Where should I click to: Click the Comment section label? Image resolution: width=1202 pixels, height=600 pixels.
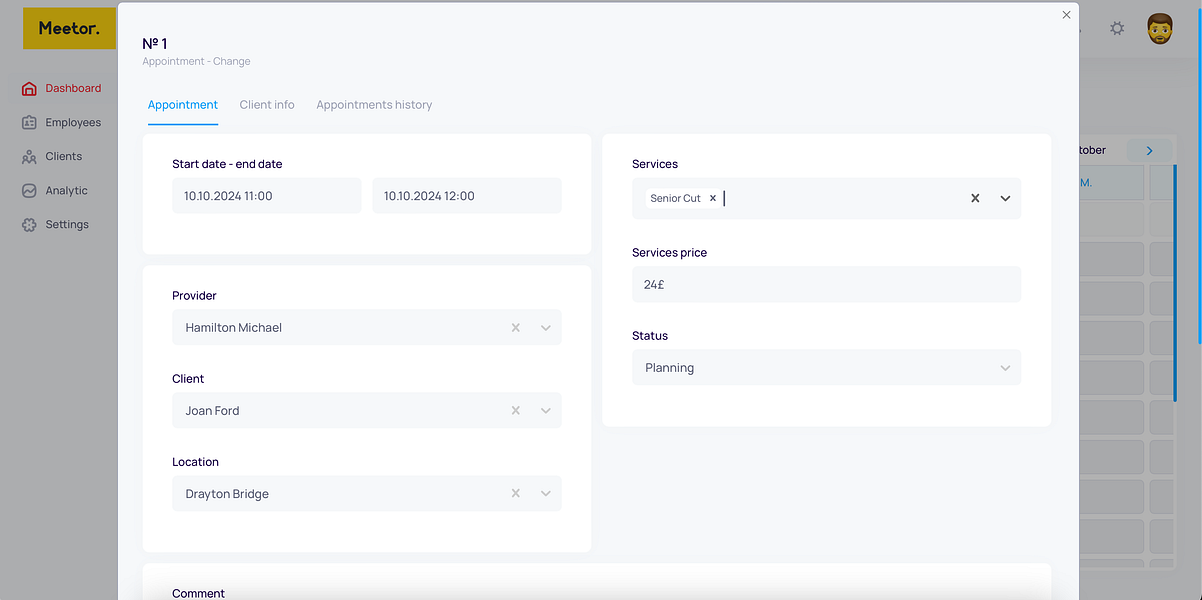pos(198,593)
